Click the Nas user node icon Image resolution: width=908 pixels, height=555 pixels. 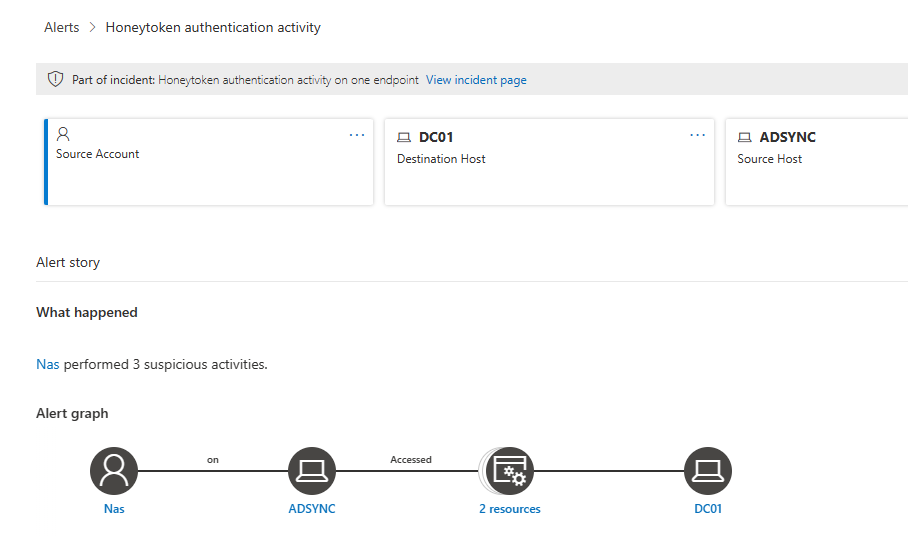(x=114, y=470)
